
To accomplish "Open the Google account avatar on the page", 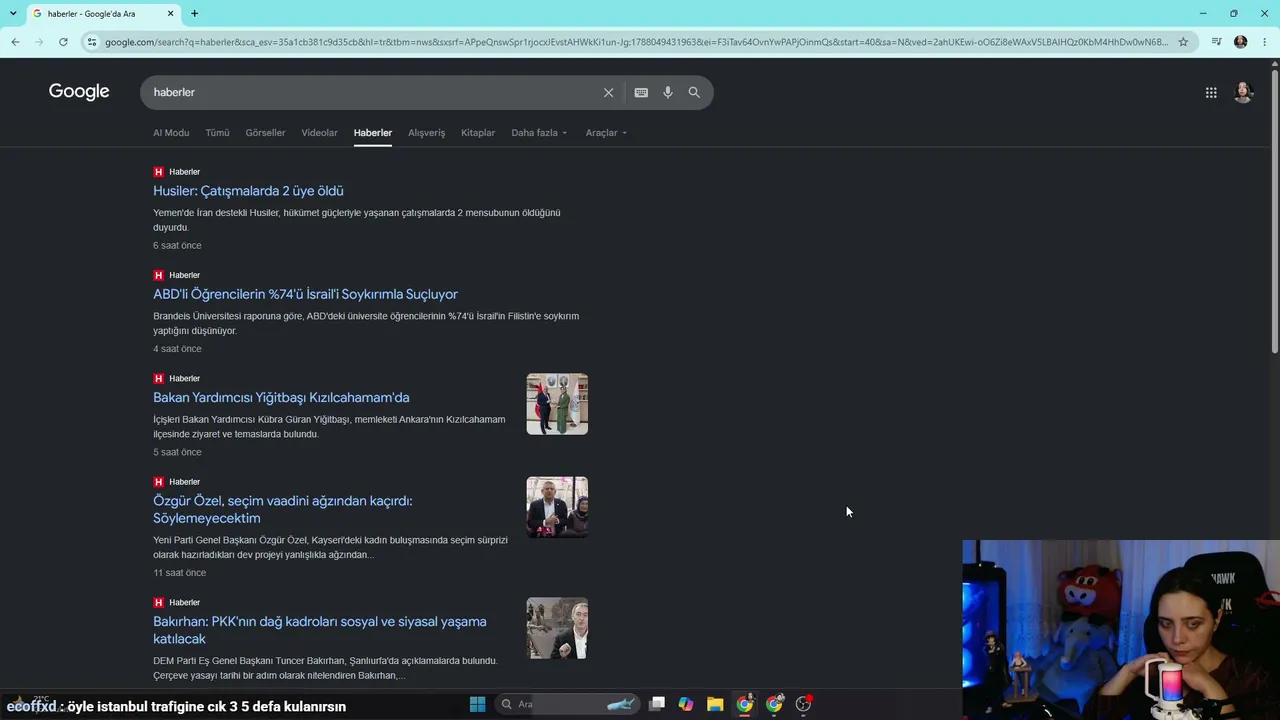I will tap(1243, 92).
